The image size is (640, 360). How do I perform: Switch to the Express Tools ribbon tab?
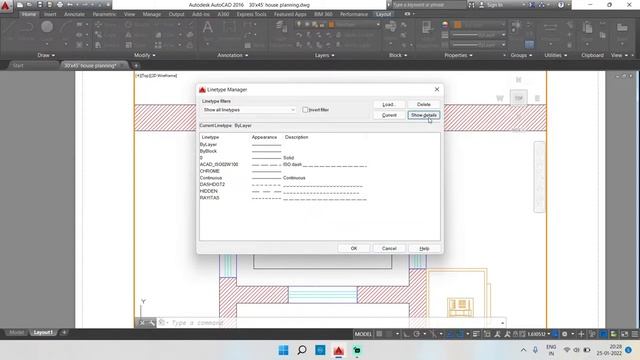point(251,14)
